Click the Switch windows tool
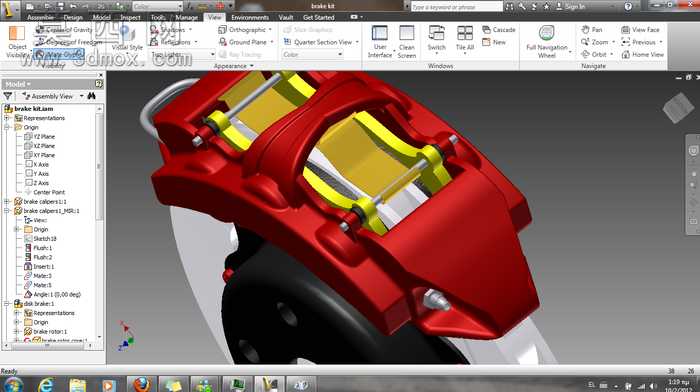The image size is (700, 392). 436,39
